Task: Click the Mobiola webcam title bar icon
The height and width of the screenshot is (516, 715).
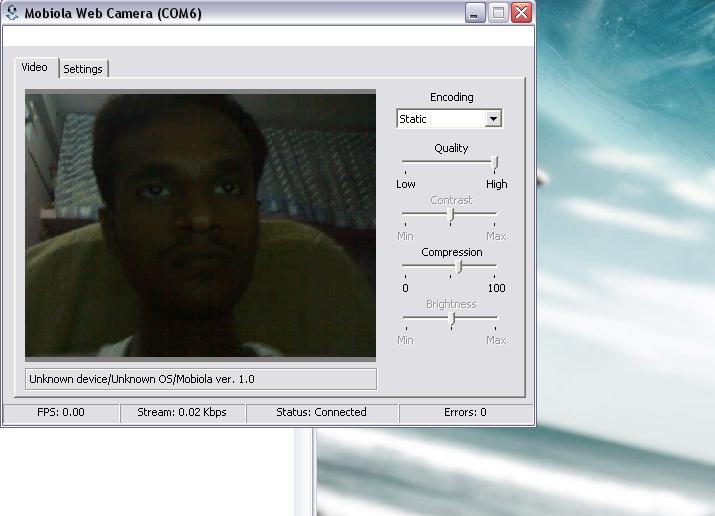Action: click(x=12, y=13)
